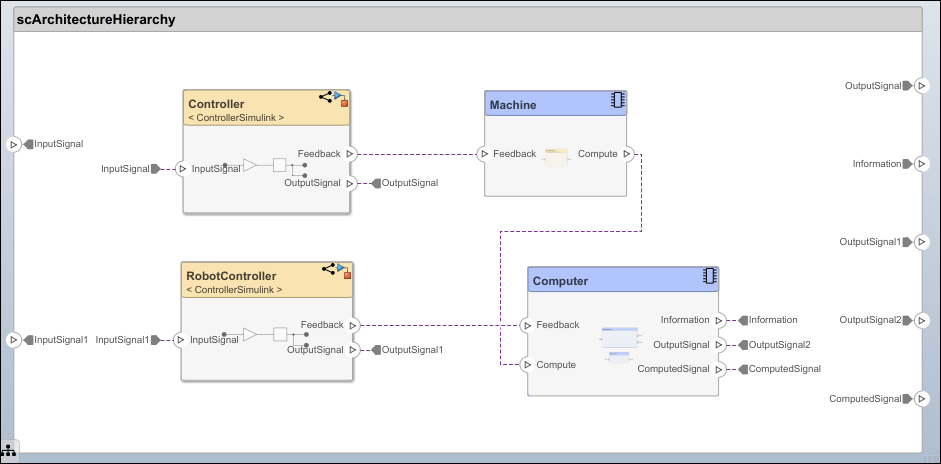
Task: Click the OutputSignal2 tag next to Computer
Action: (x=775, y=345)
